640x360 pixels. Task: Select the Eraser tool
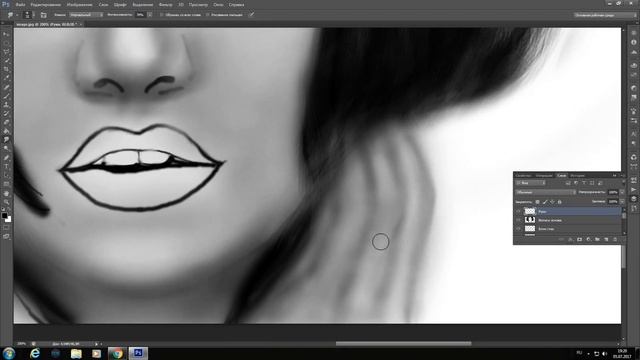6,122
